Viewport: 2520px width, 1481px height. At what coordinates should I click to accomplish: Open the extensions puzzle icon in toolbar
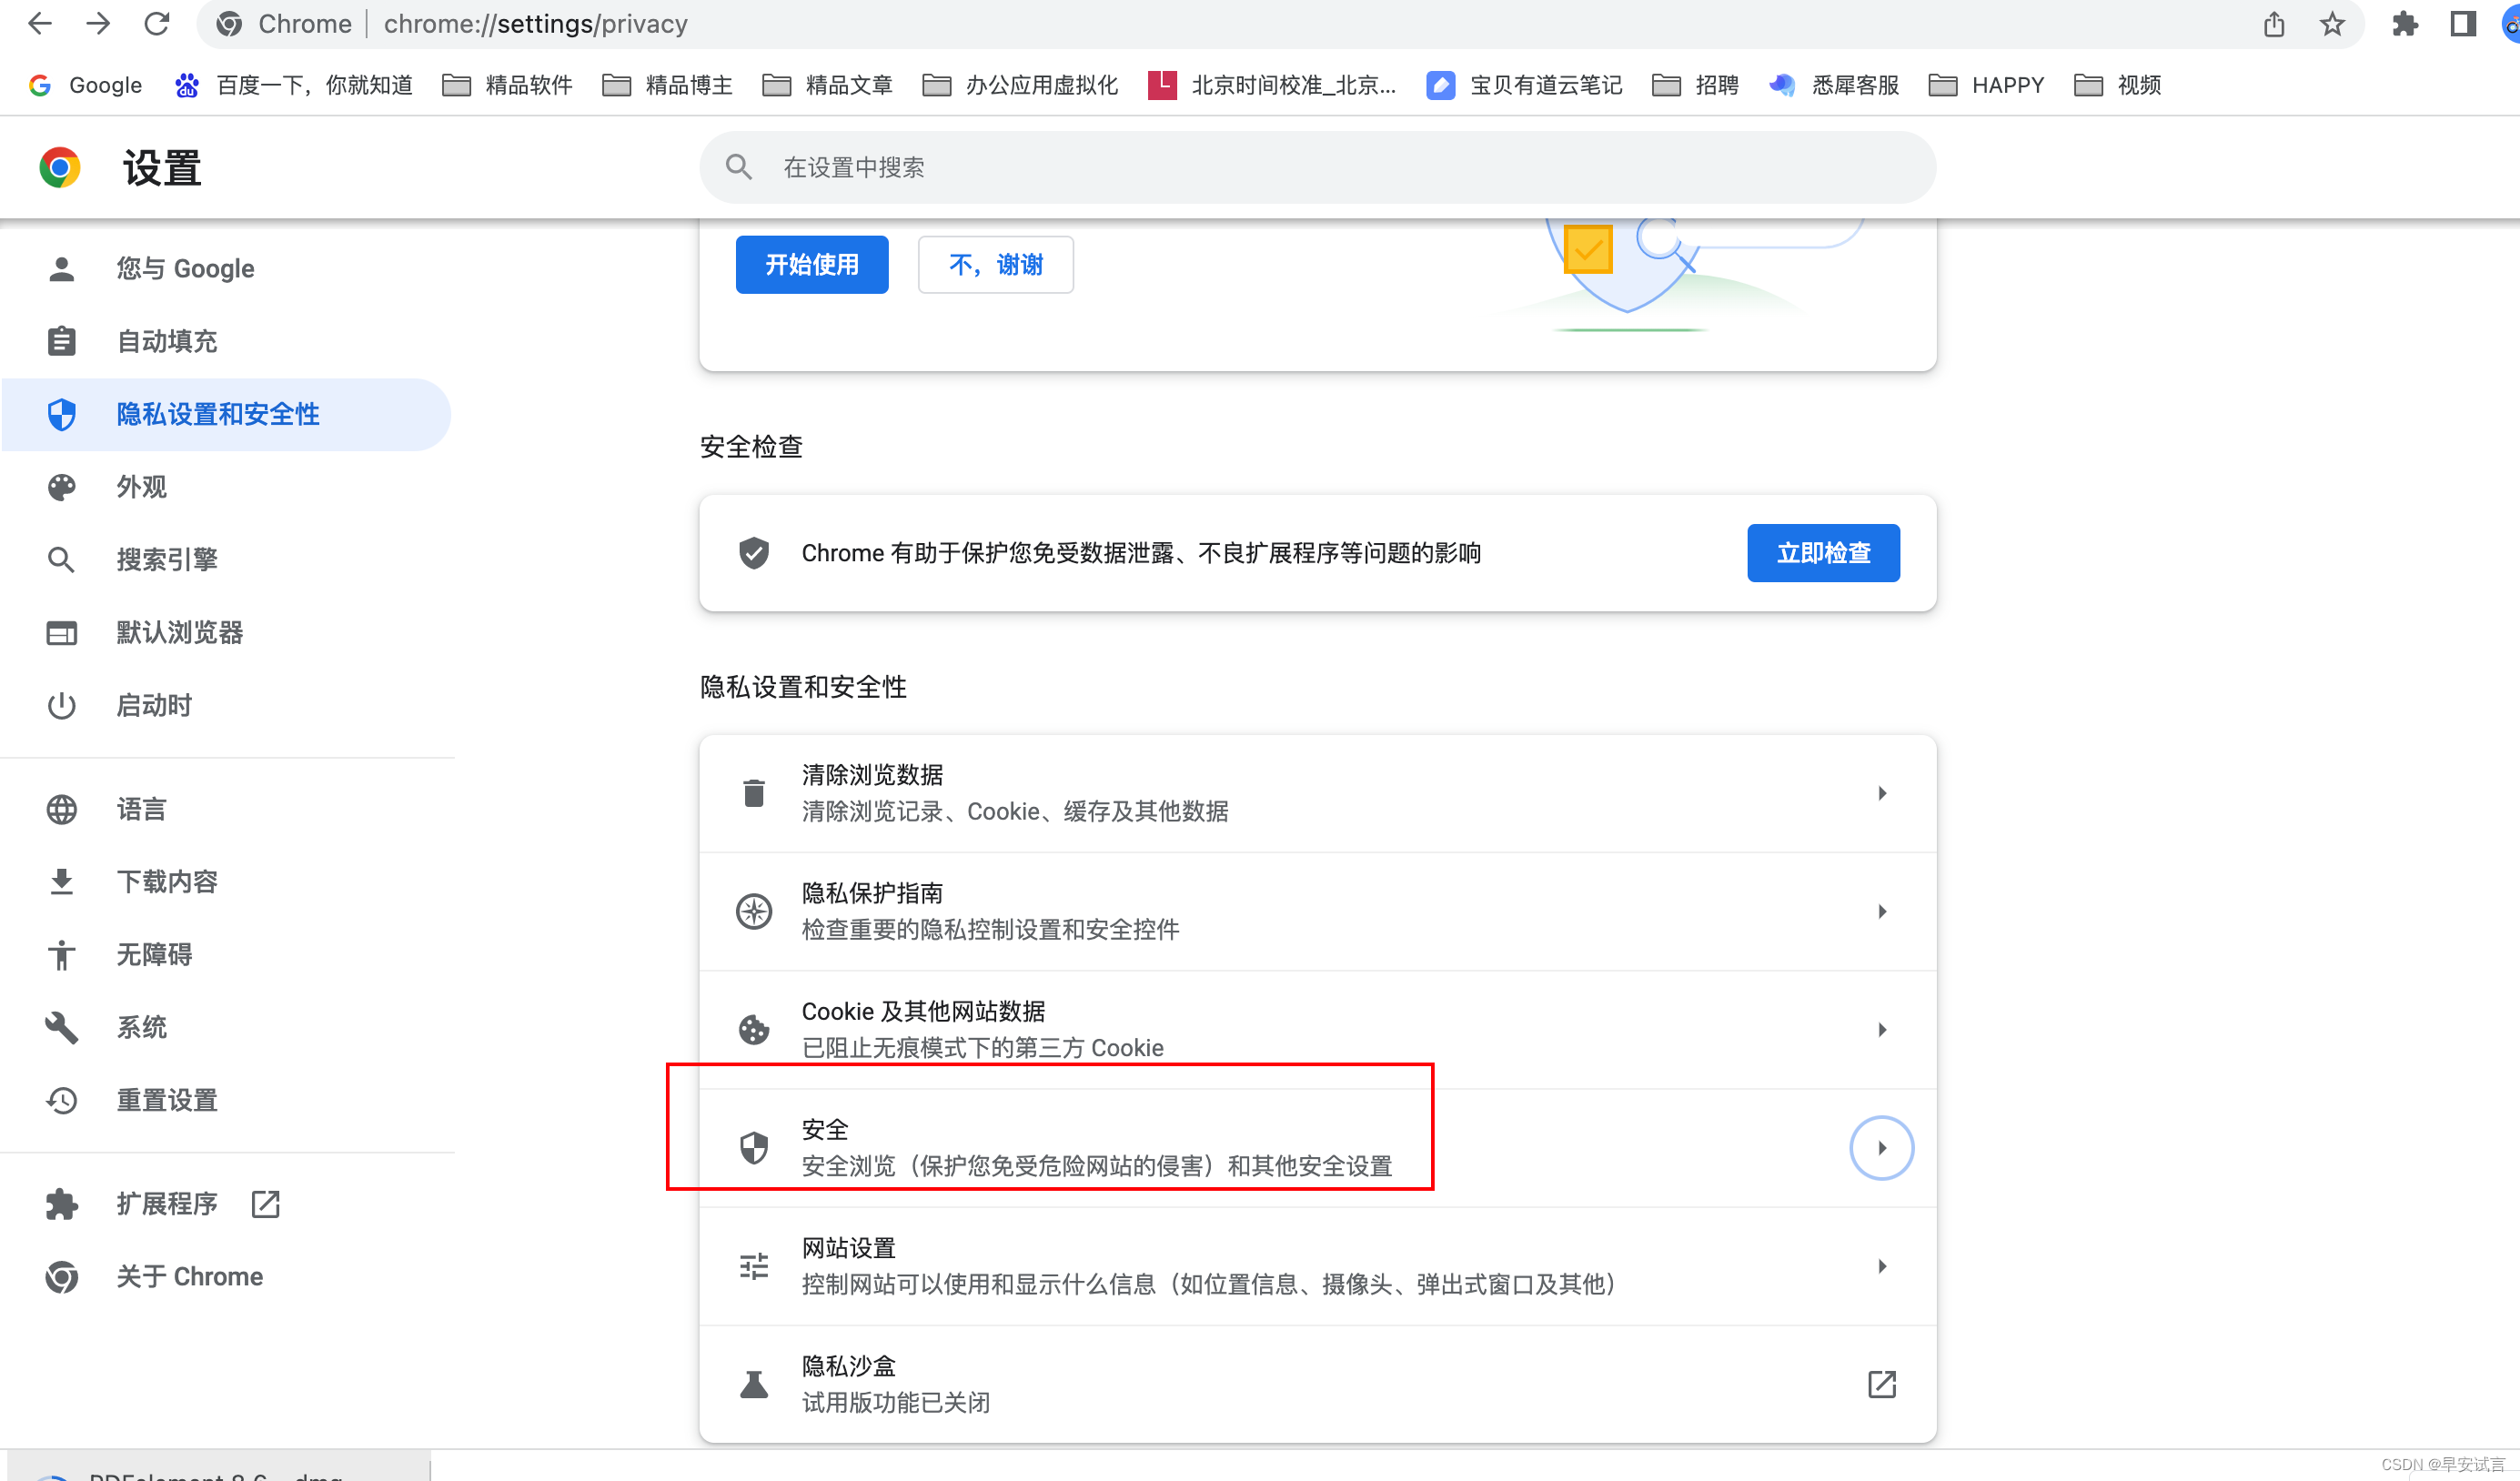point(2405,24)
